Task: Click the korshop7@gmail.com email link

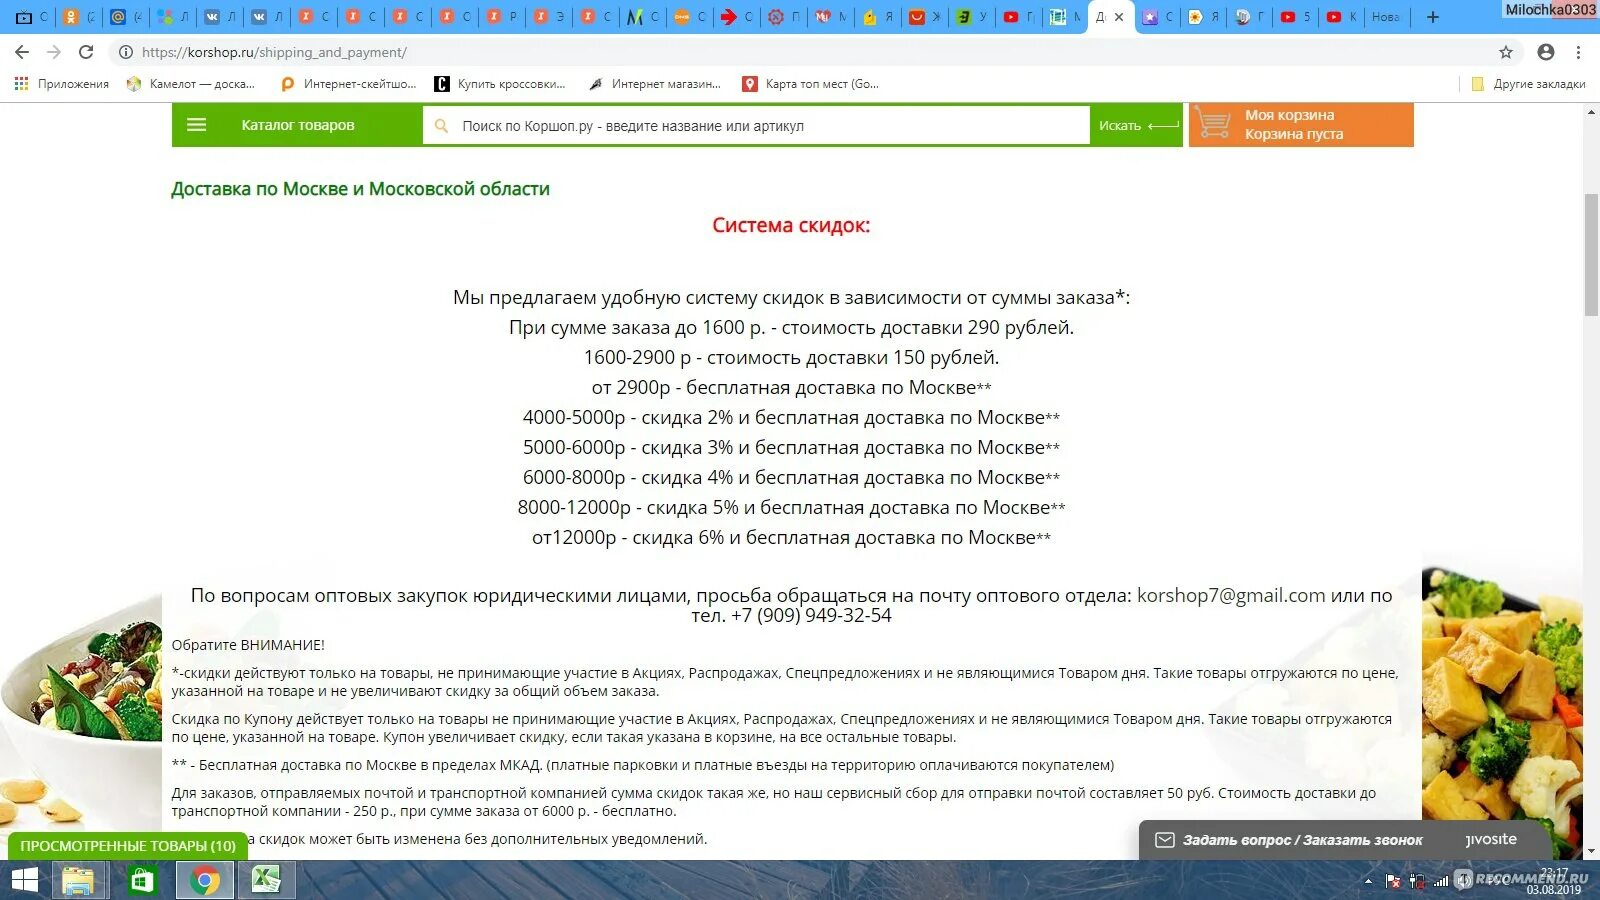Action: click(x=1231, y=595)
